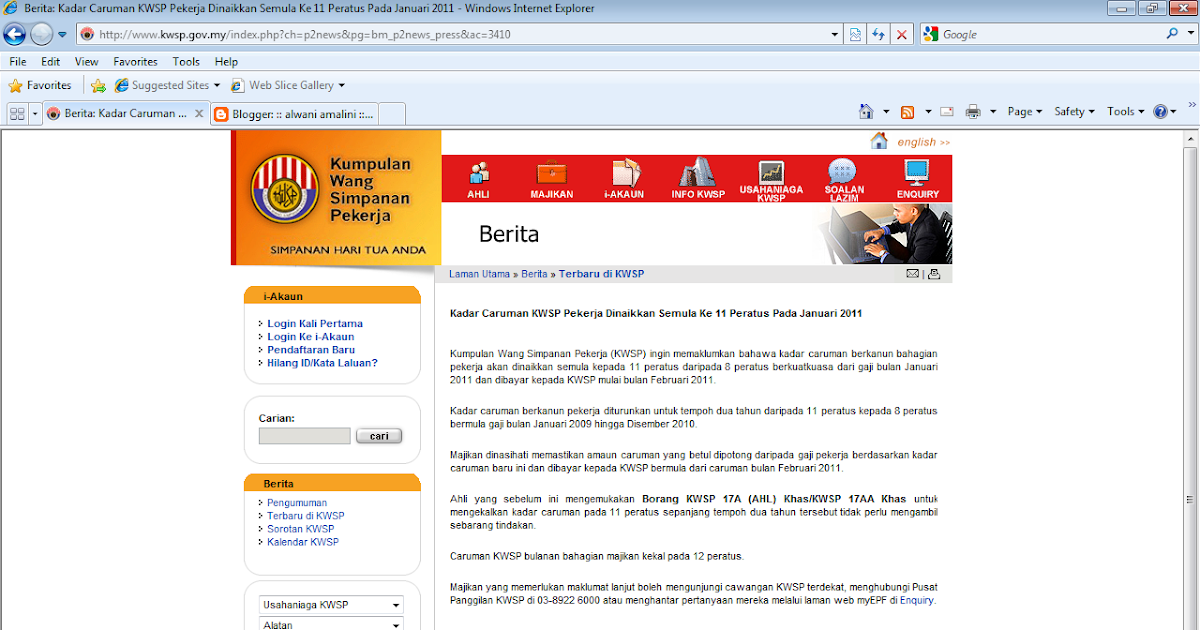
Task: Click inside the Google search box
Action: (x=1049, y=34)
